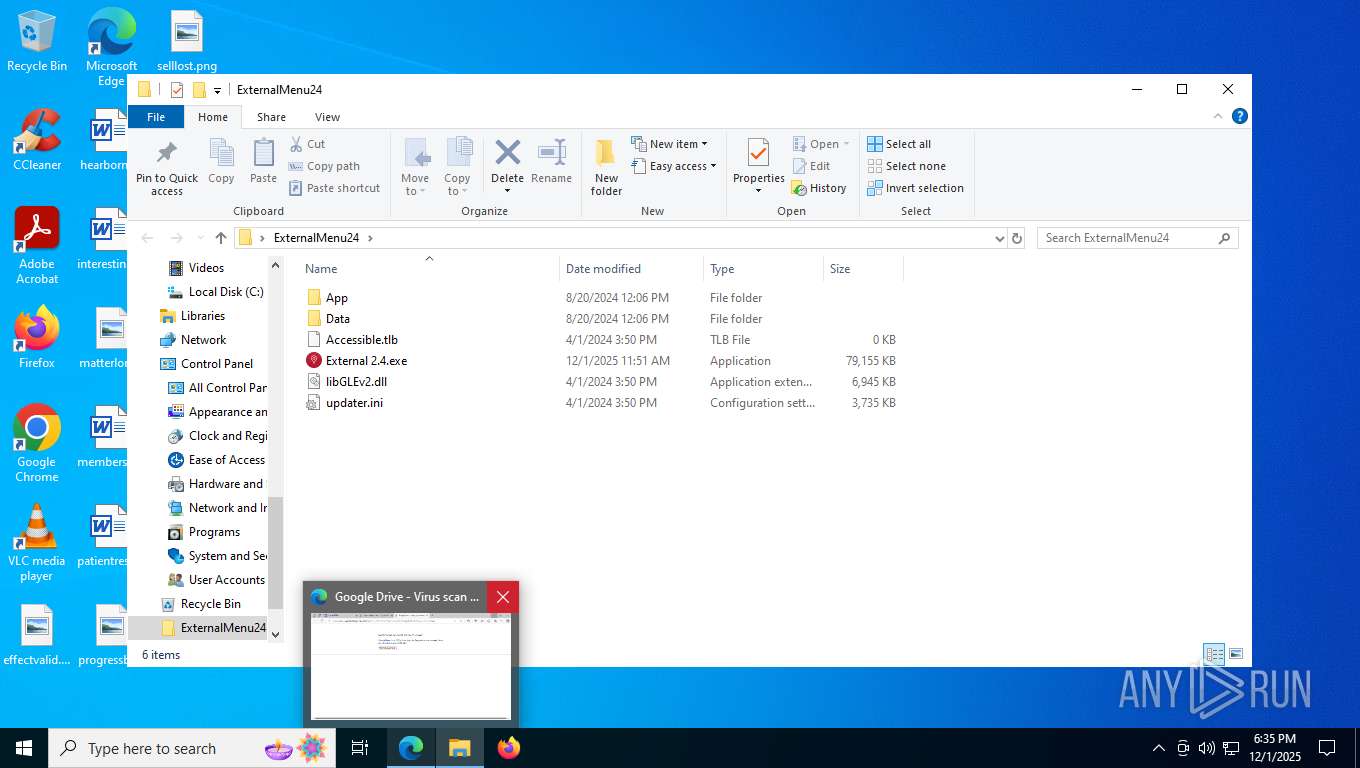The width and height of the screenshot is (1360, 768).
Task: Select Accessible.tlb file
Action: (361, 340)
